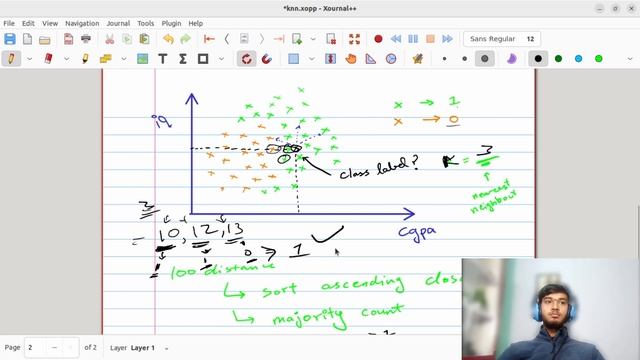Open the Help menu
Viewport: 640px width, 360px height.
point(196,23)
